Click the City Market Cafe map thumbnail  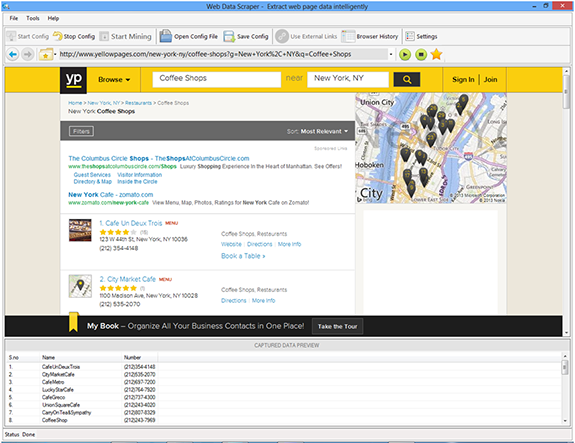click(x=80, y=286)
